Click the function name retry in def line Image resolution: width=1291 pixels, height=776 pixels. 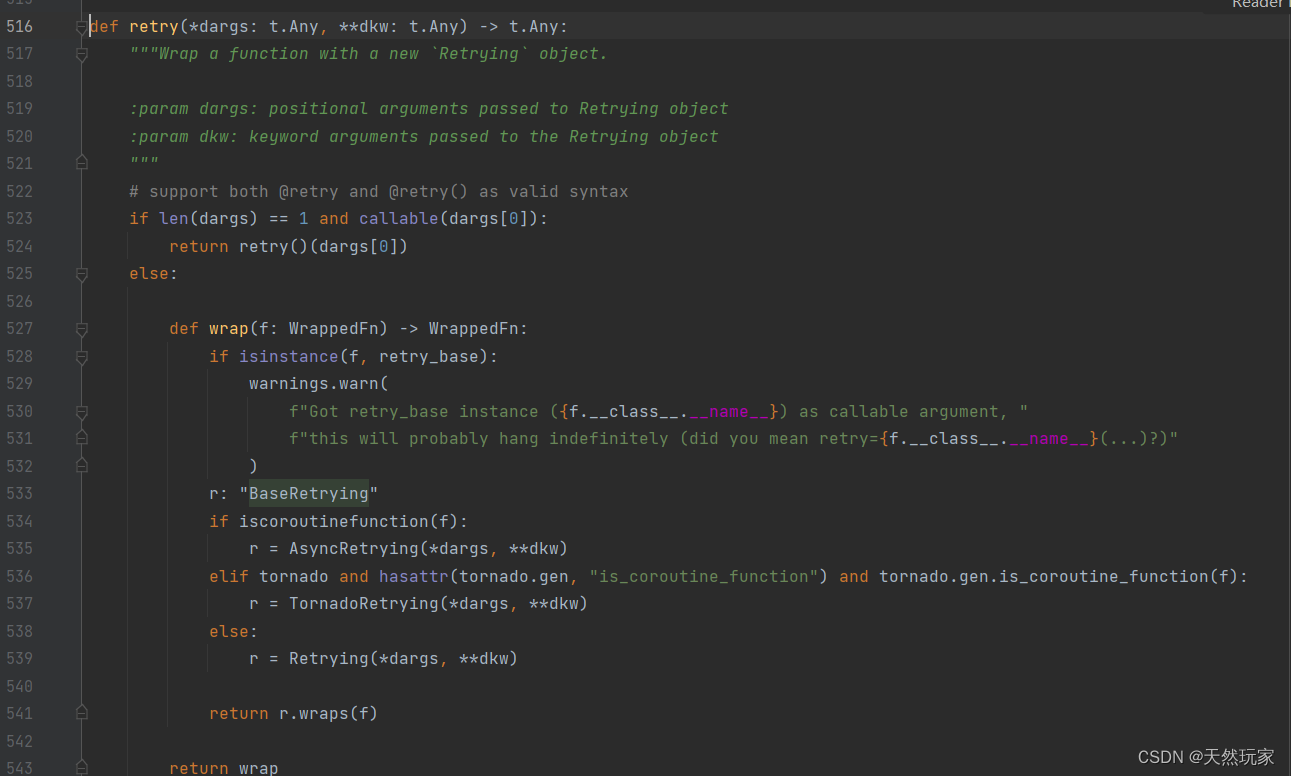(x=154, y=27)
